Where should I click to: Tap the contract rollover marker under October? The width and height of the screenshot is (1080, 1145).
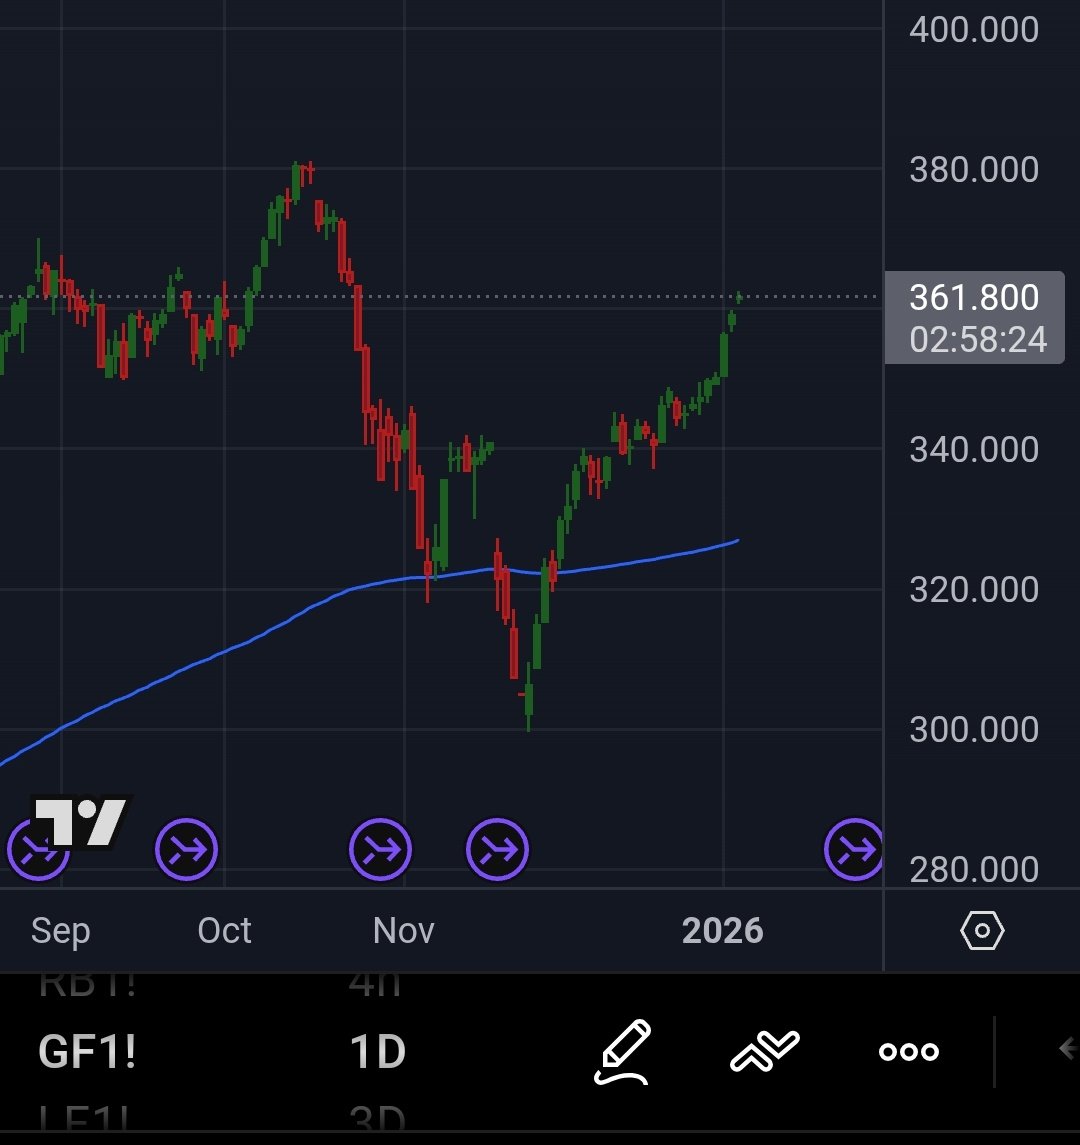(186, 849)
